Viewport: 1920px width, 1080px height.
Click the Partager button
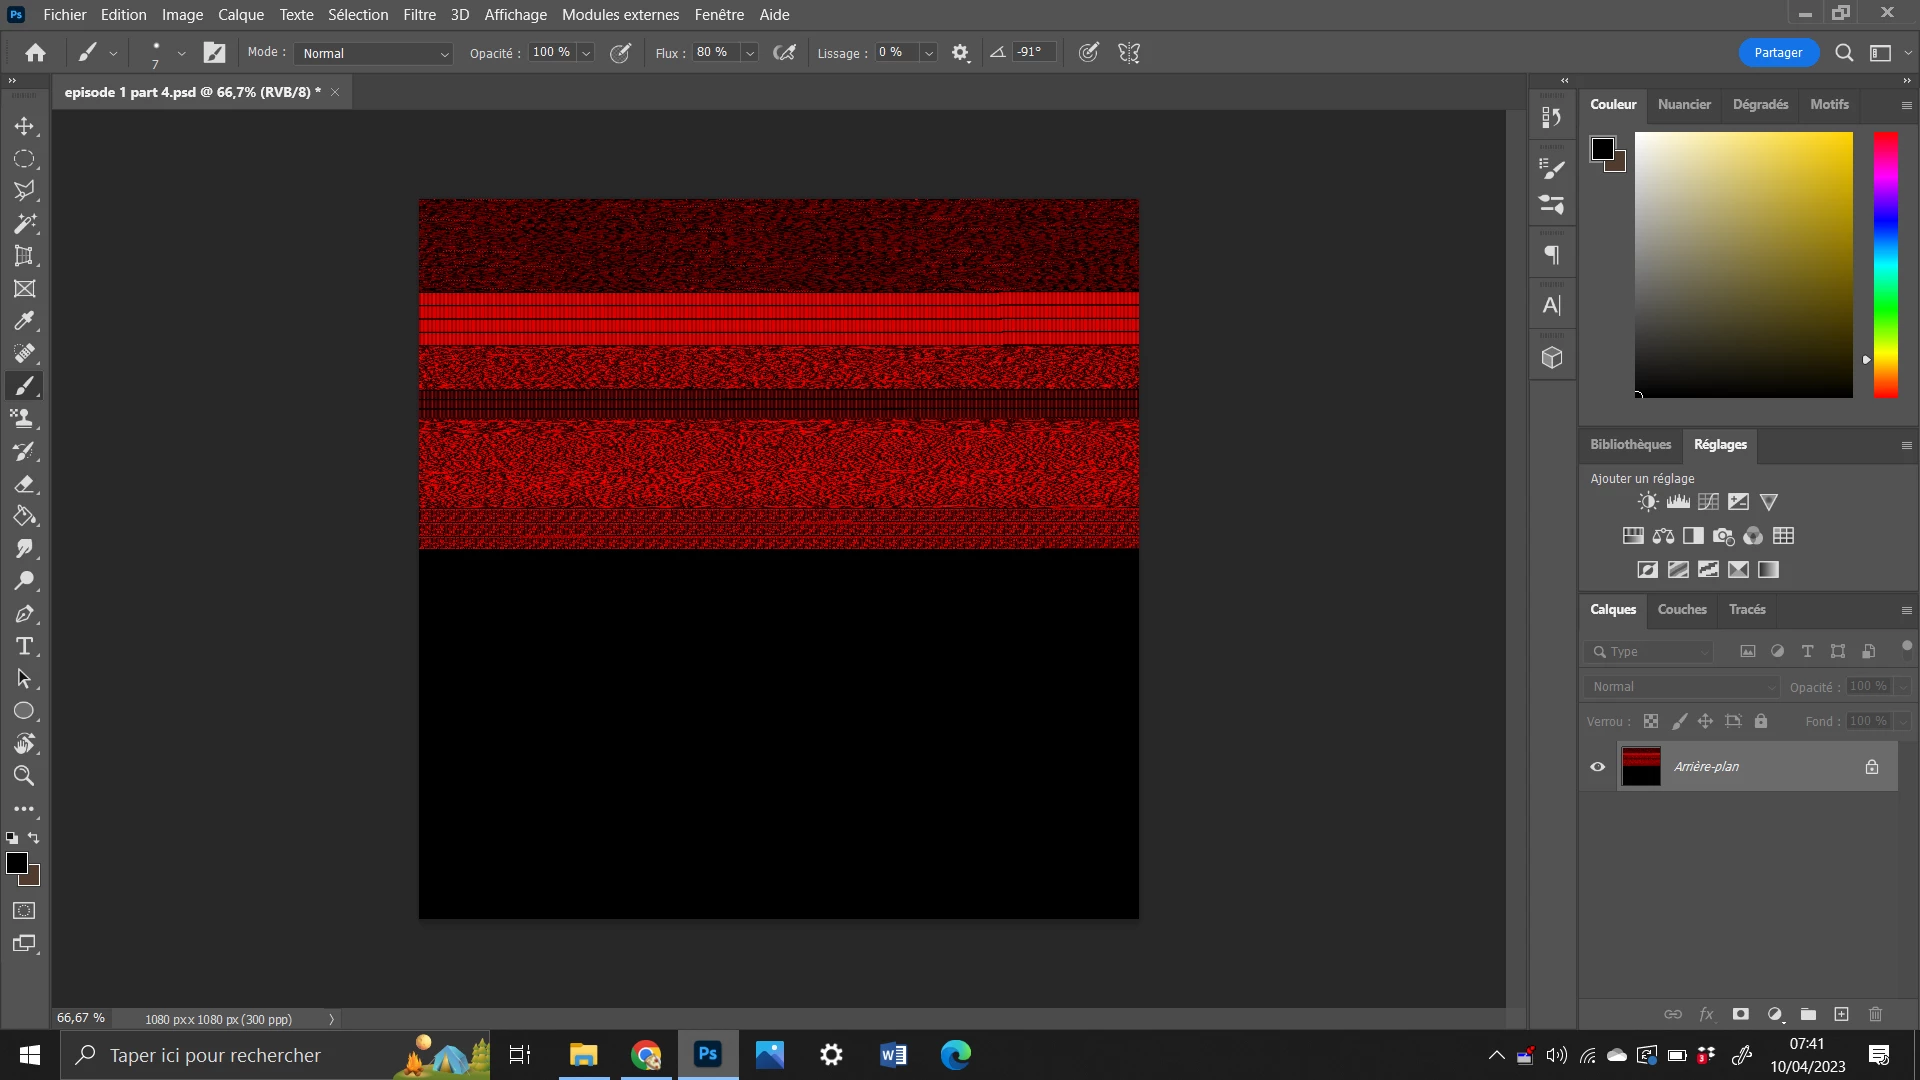tap(1777, 53)
